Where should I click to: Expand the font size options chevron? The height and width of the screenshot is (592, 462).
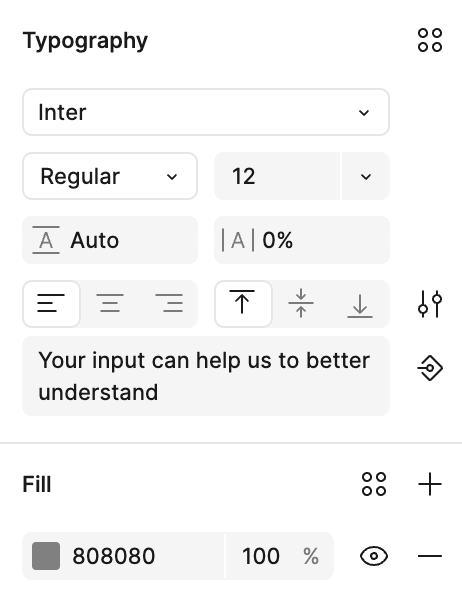(365, 176)
